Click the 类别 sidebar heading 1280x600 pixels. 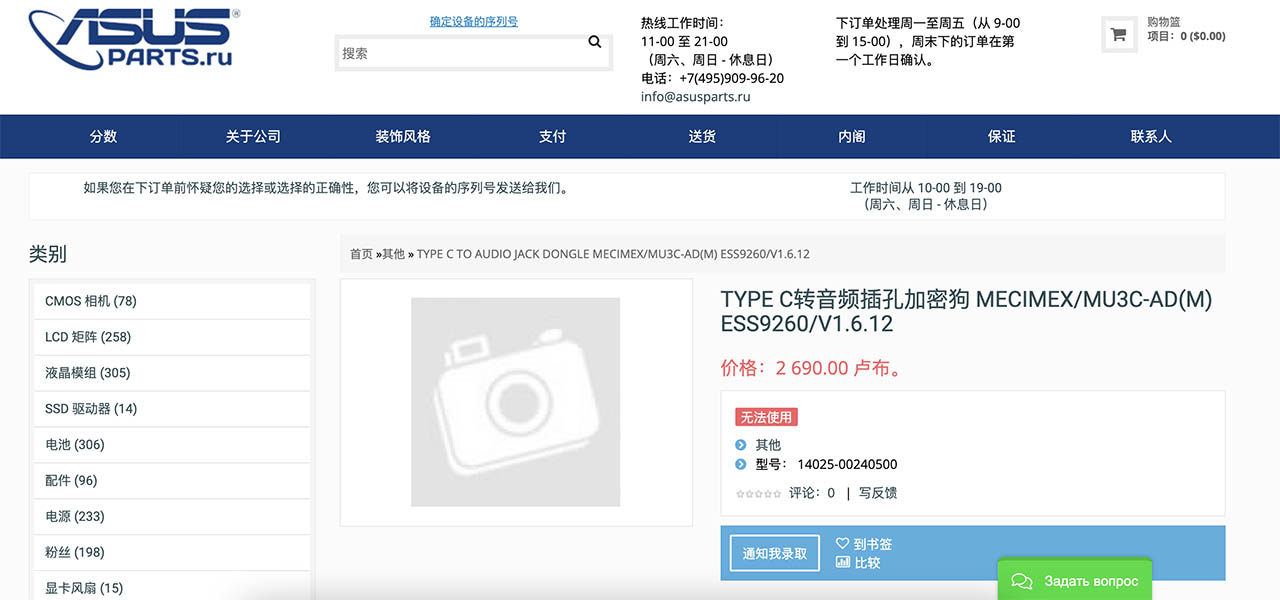click(48, 254)
